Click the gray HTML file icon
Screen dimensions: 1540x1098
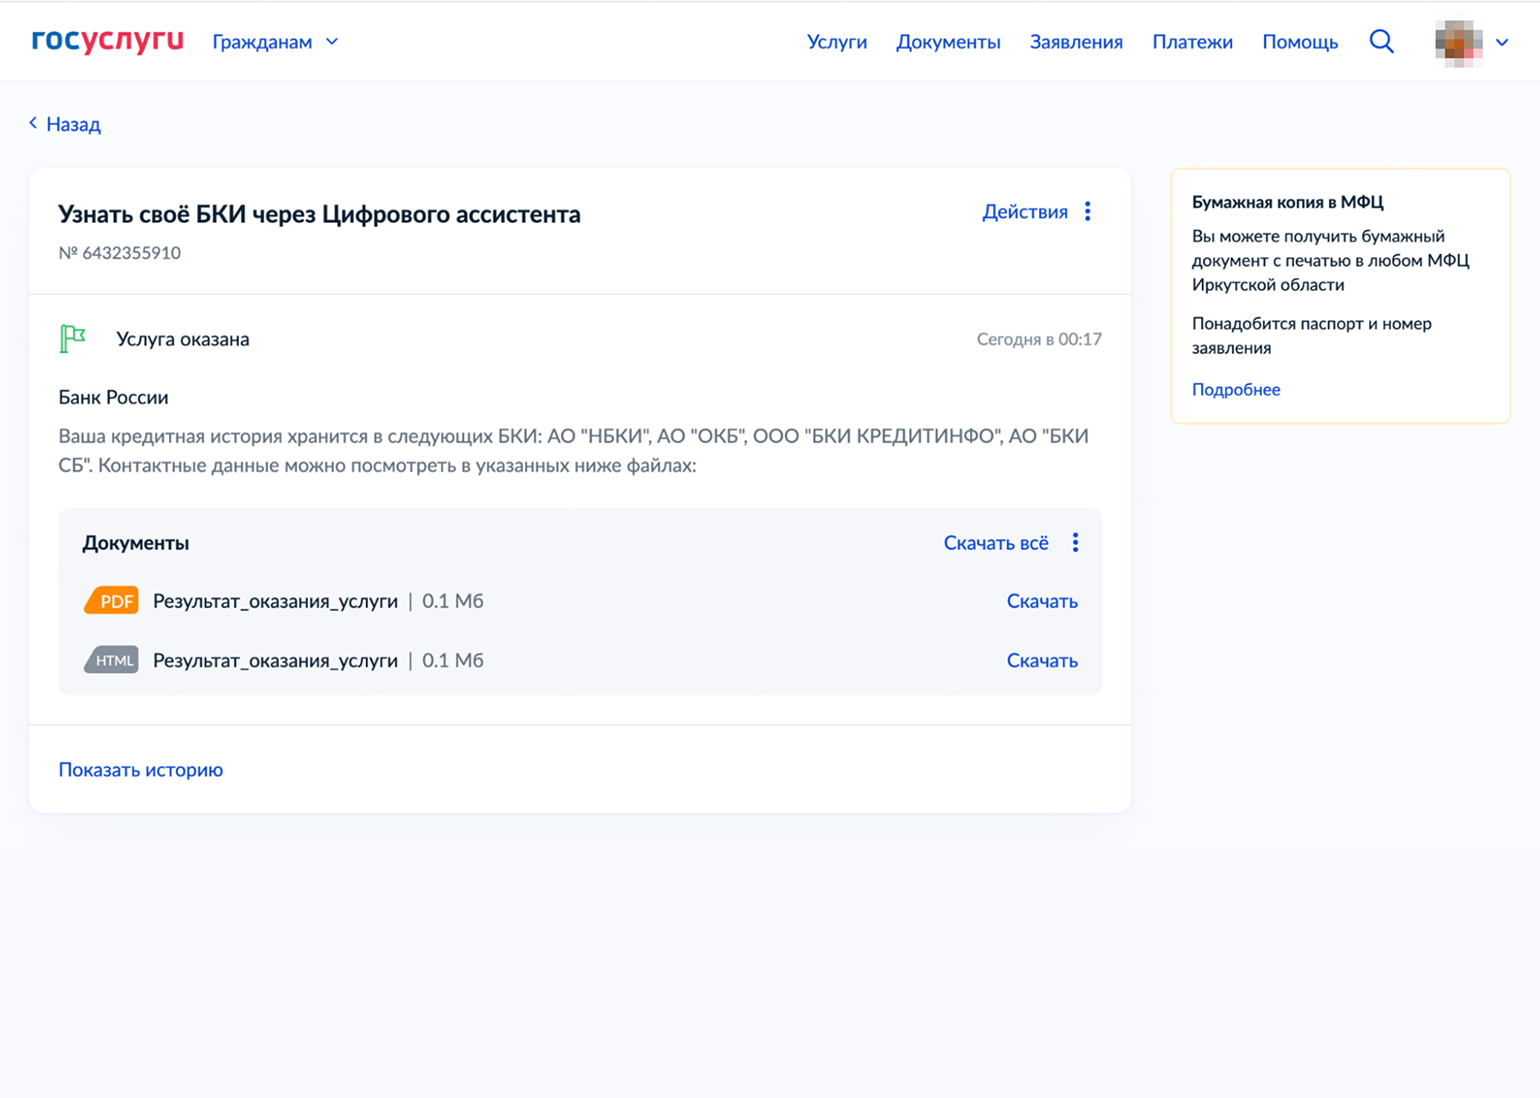pyautogui.click(x=111, y=660)
